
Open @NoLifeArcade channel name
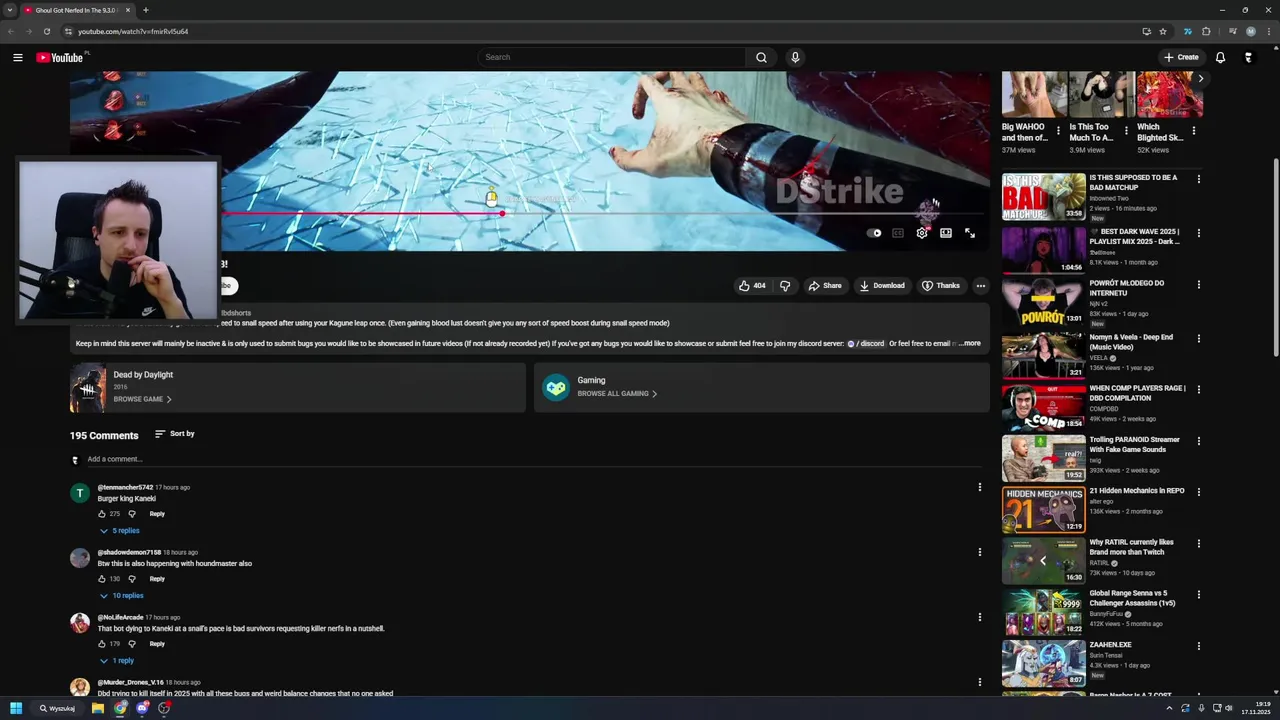pos(120,617)
